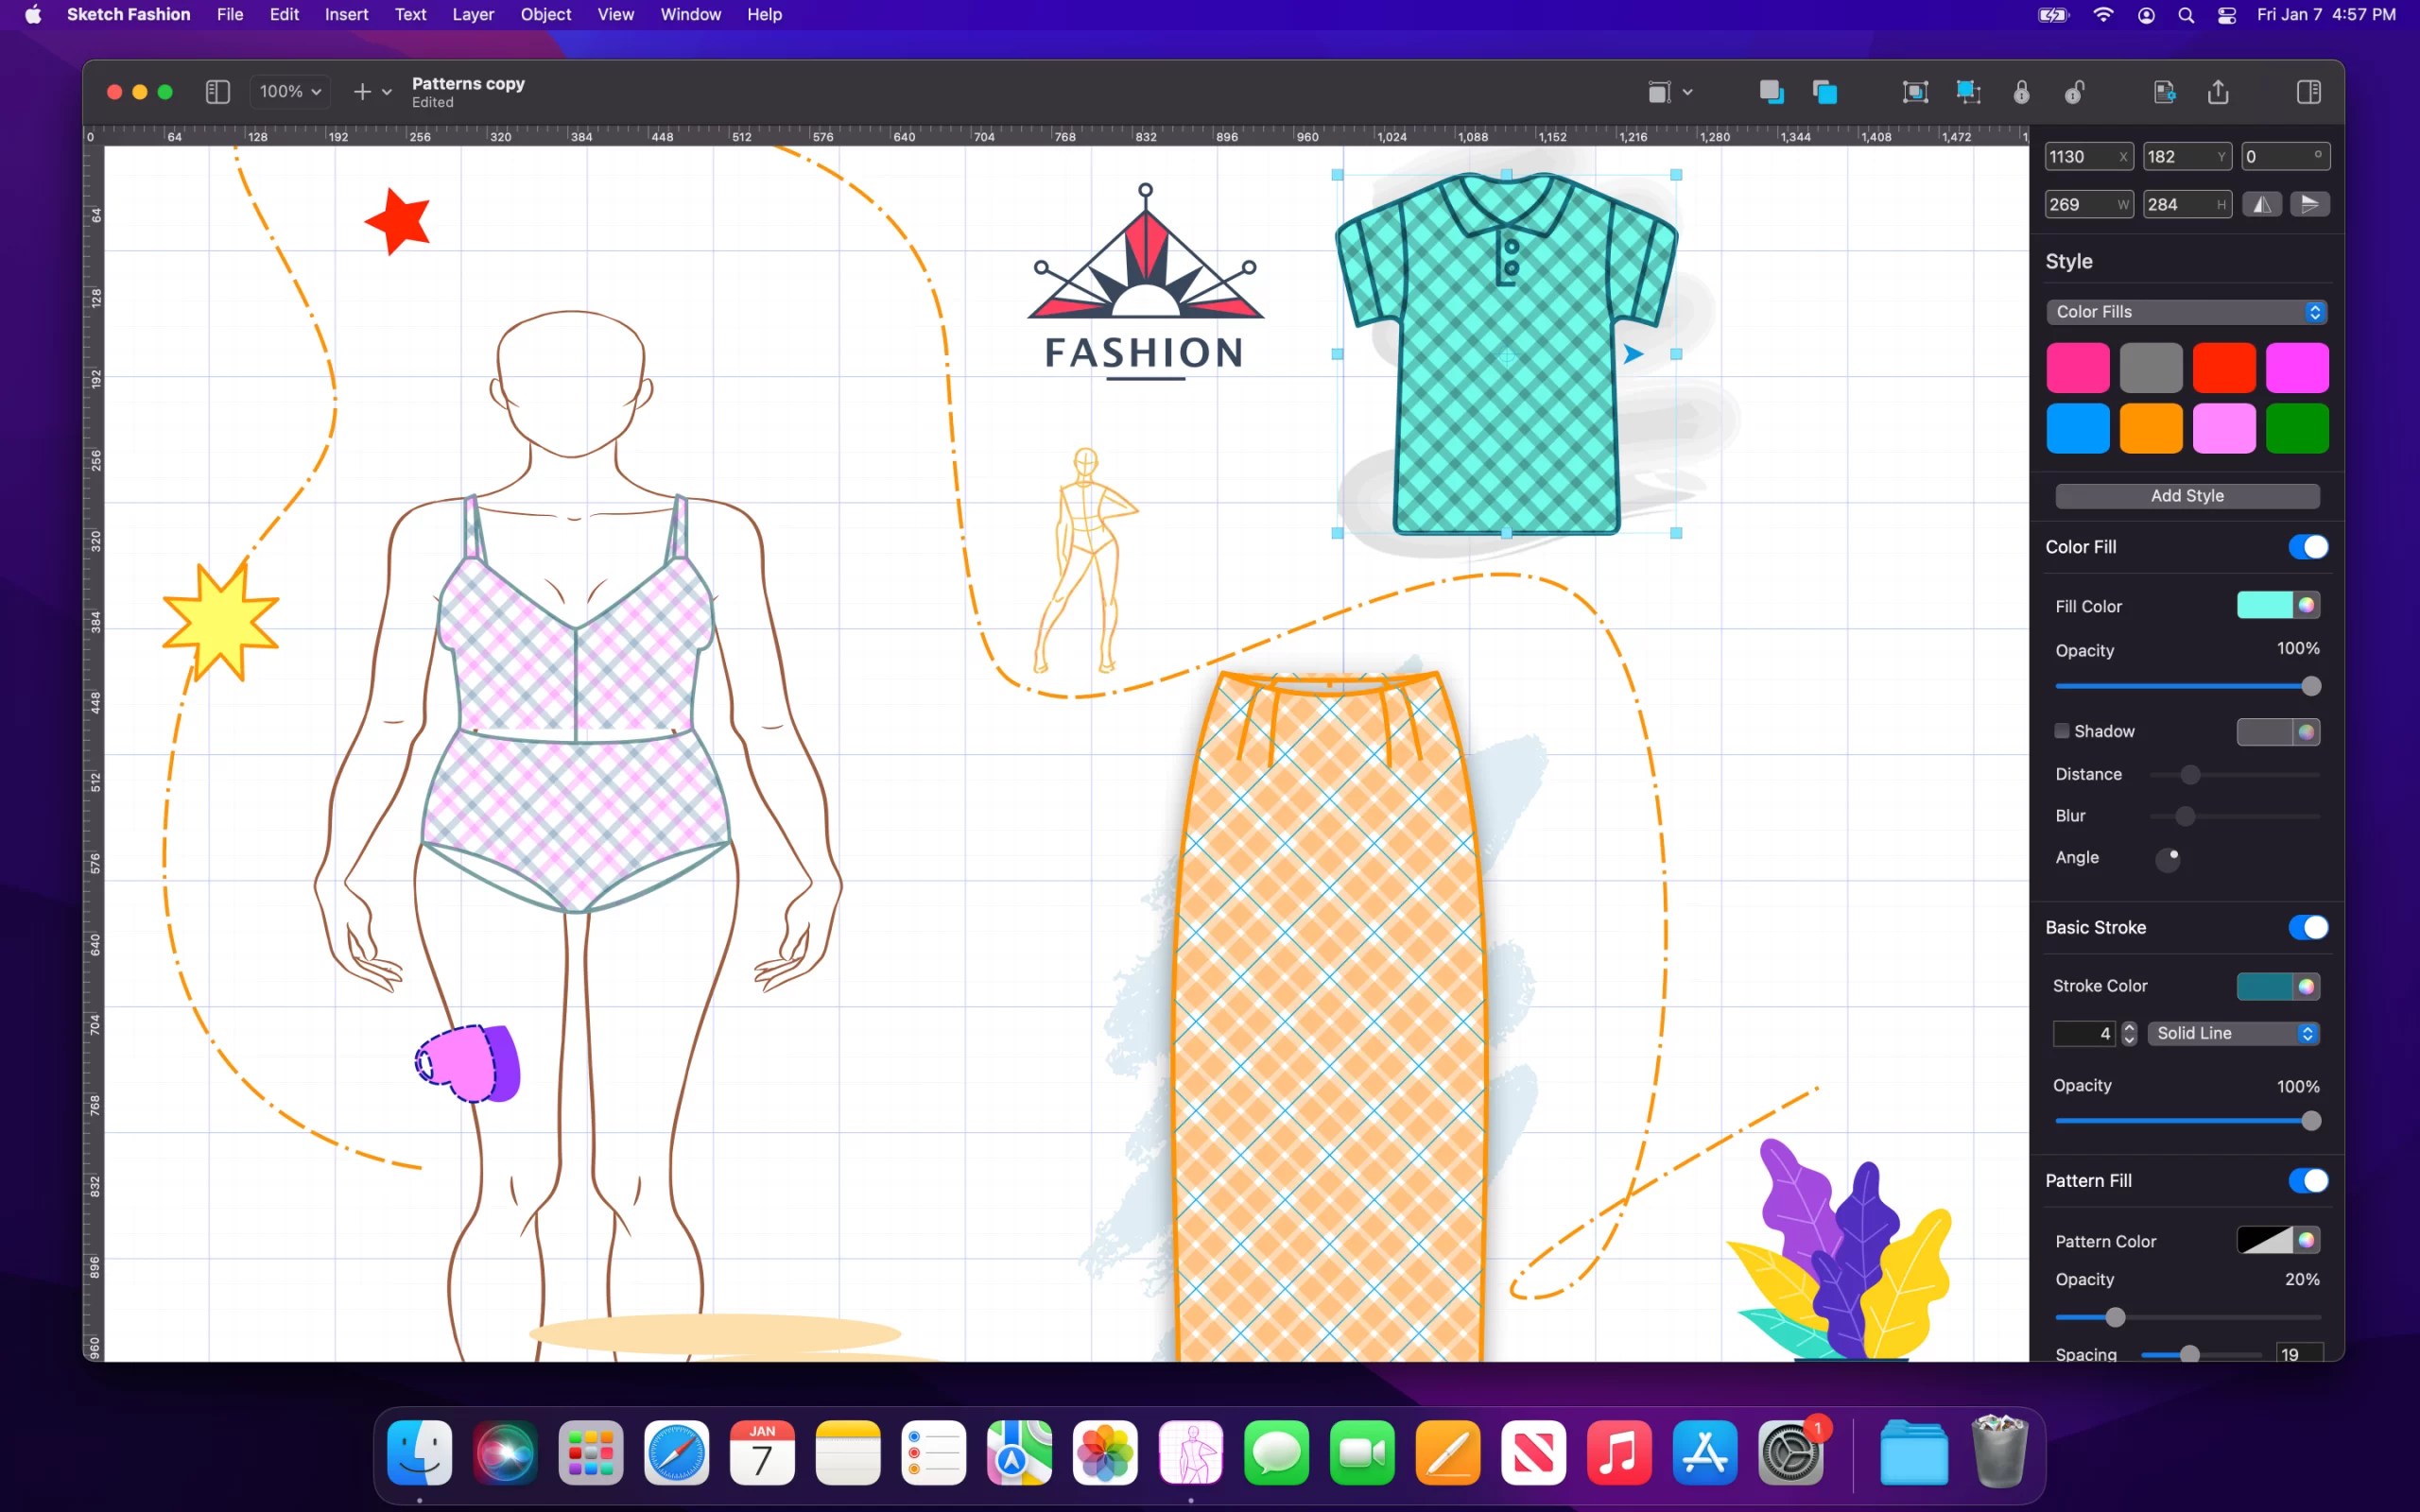The width and height of the screenshot is (2420, 1512).
Task: Check the Shadow checkbox
Action: (x=2063, y=731)
